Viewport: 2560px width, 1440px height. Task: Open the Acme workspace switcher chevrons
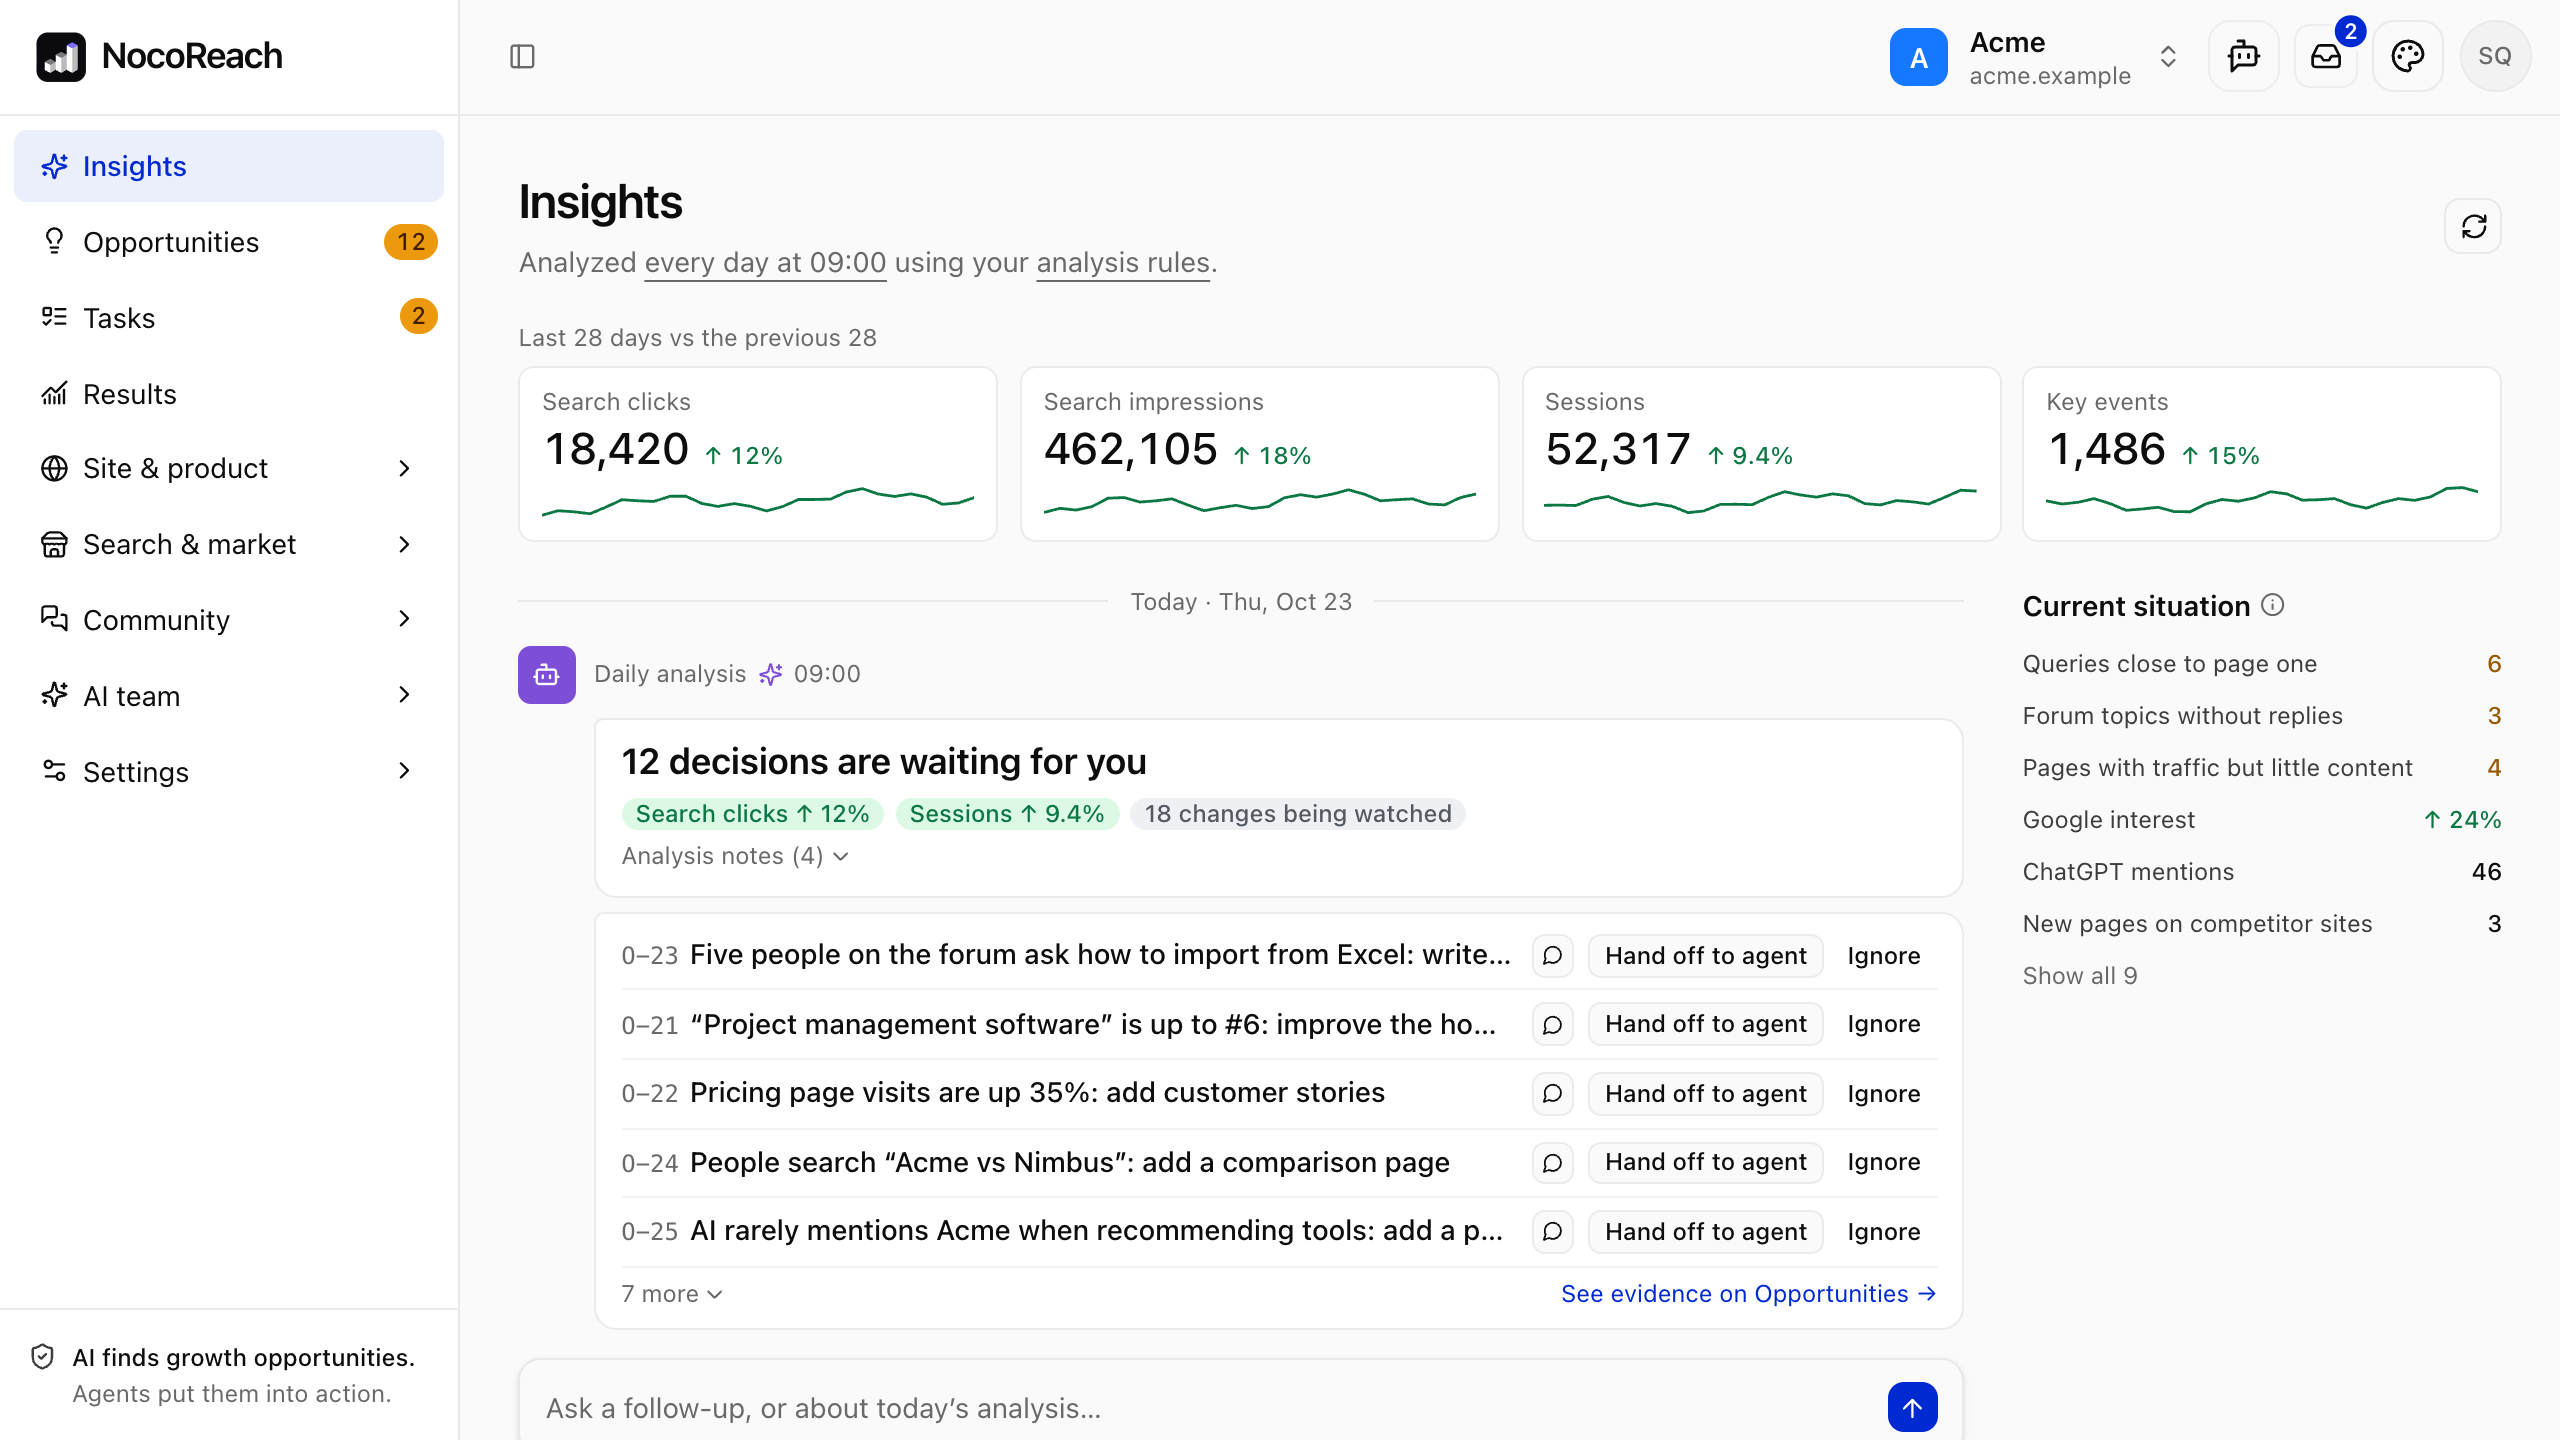2168,56
